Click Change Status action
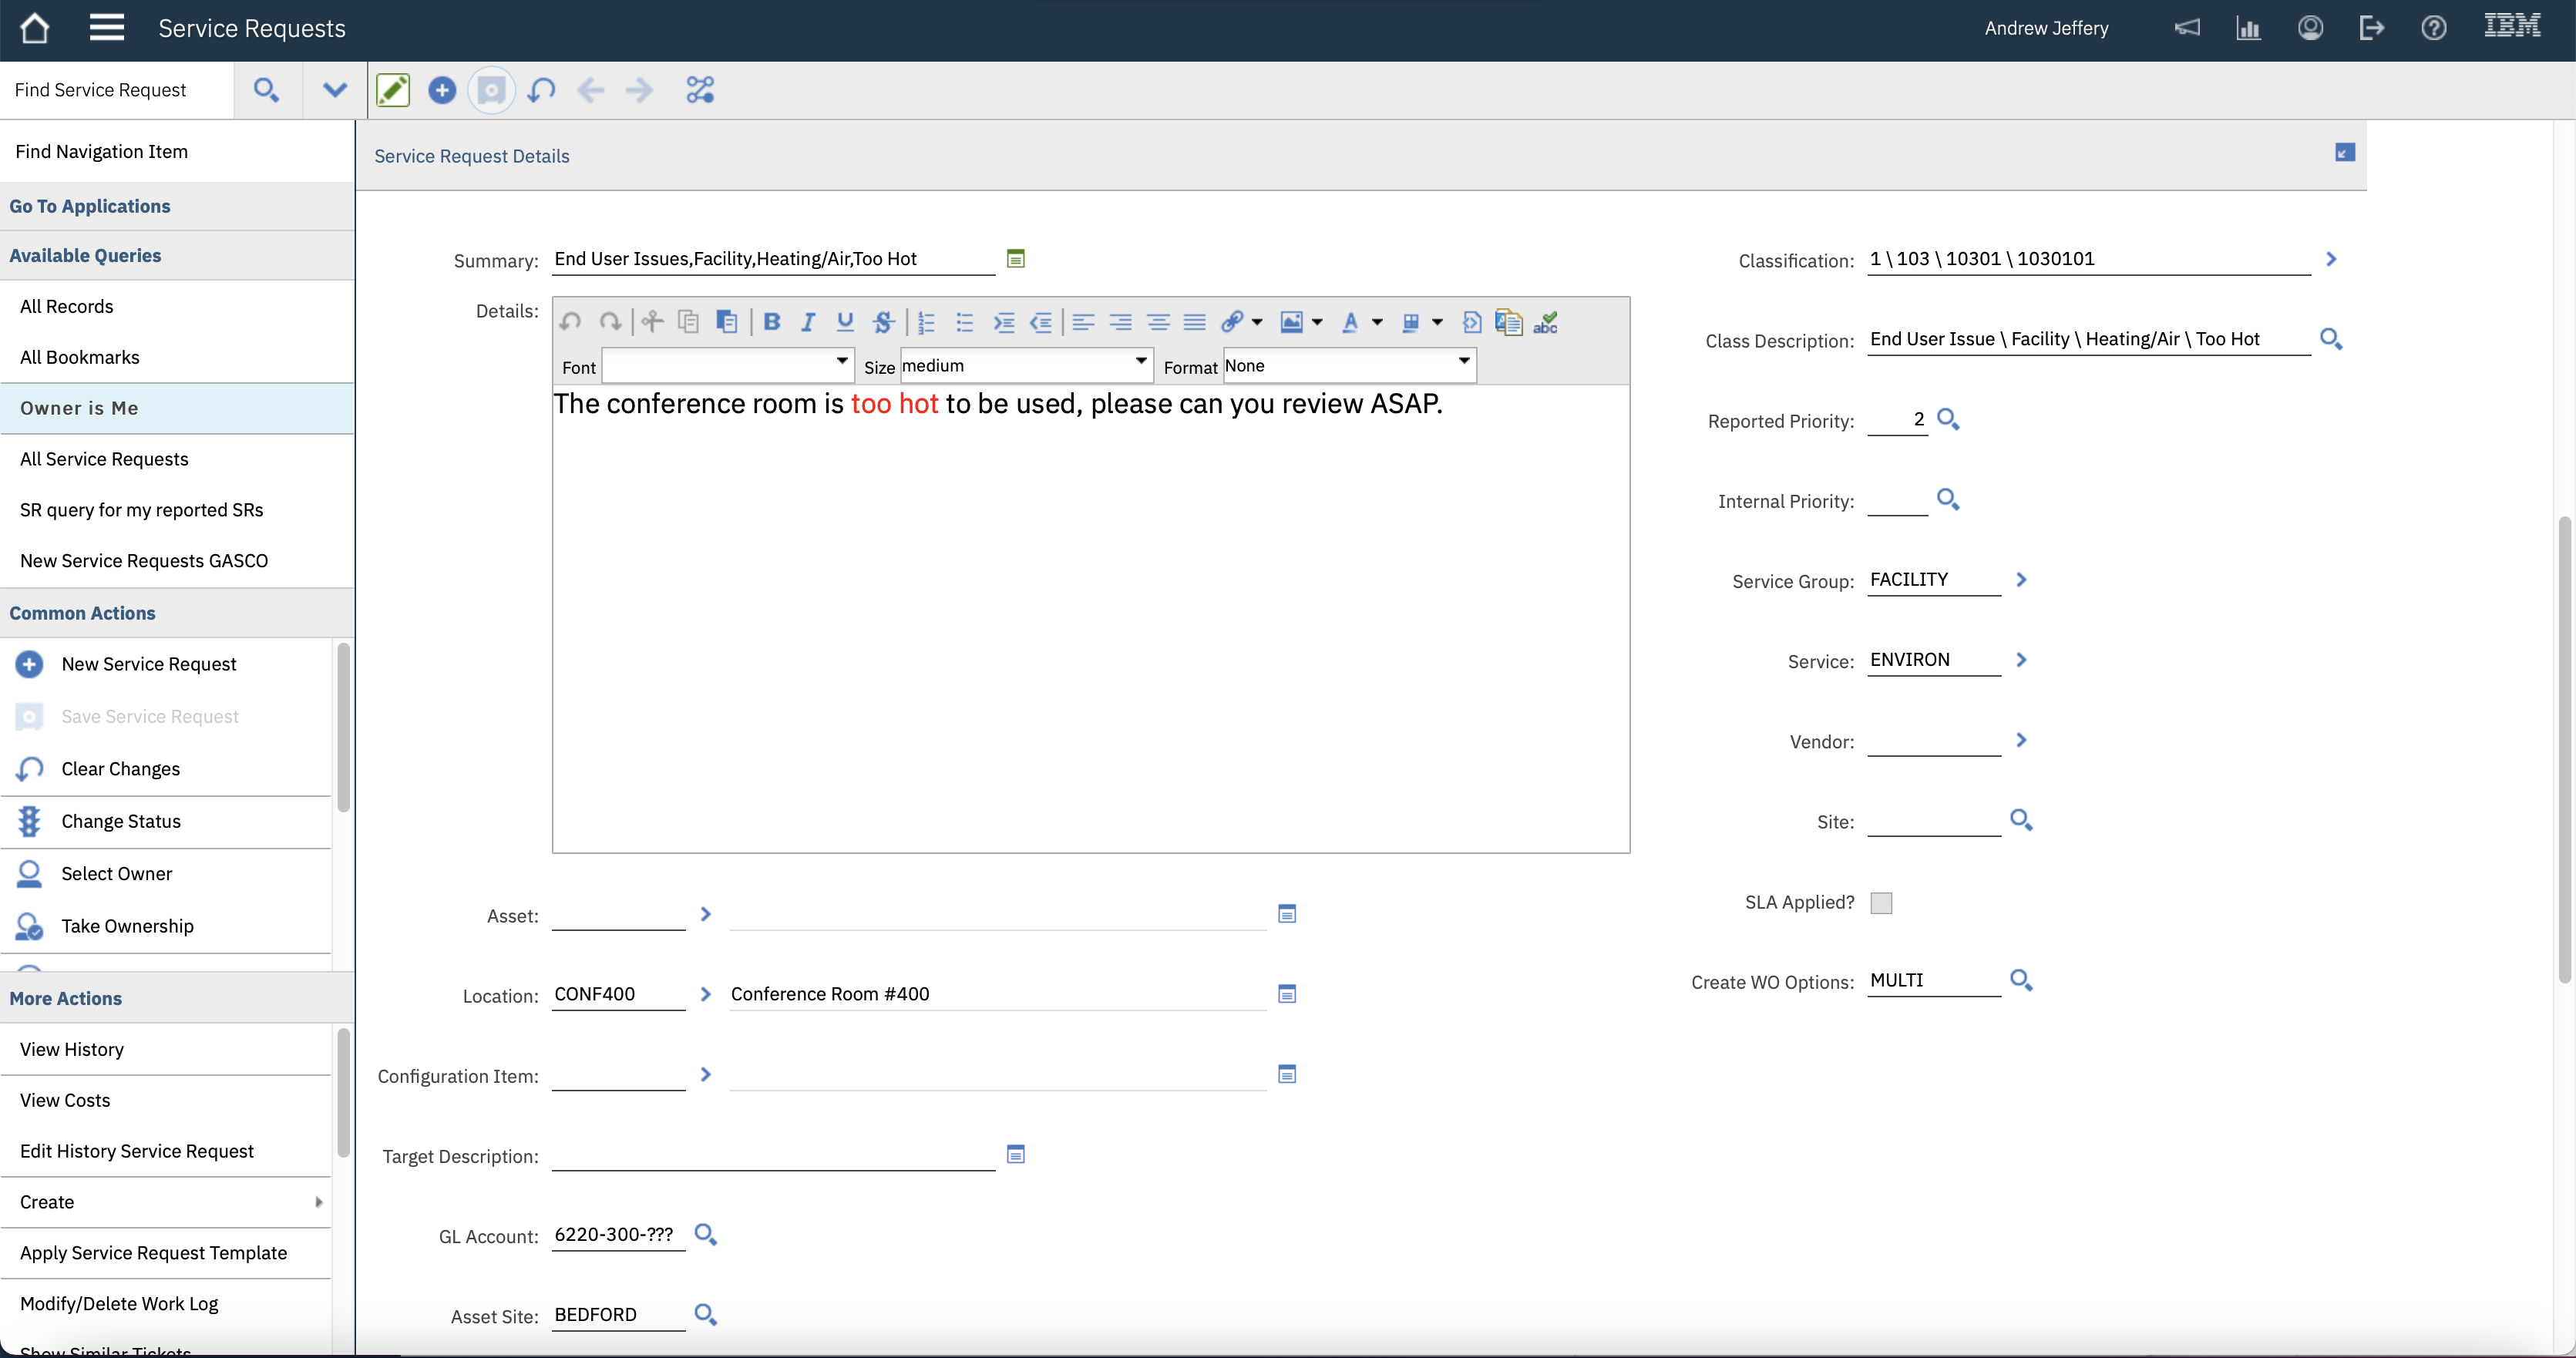Image resolution: width=2576 pixels, height=1358 pixels. click(121, 821)
